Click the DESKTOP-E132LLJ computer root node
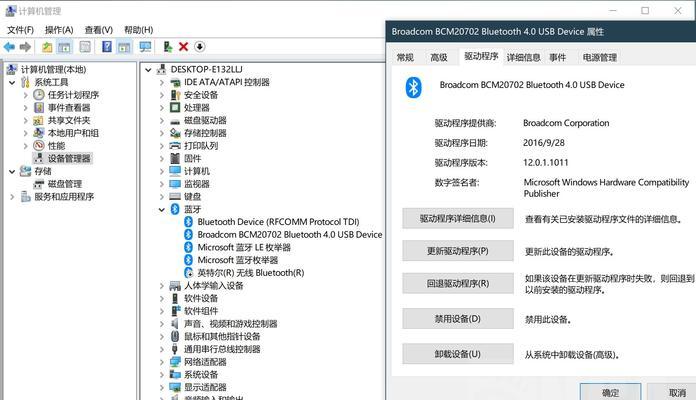Image resolution: width=696 pixels, height=400 pixels. click(x=206, y=69)
